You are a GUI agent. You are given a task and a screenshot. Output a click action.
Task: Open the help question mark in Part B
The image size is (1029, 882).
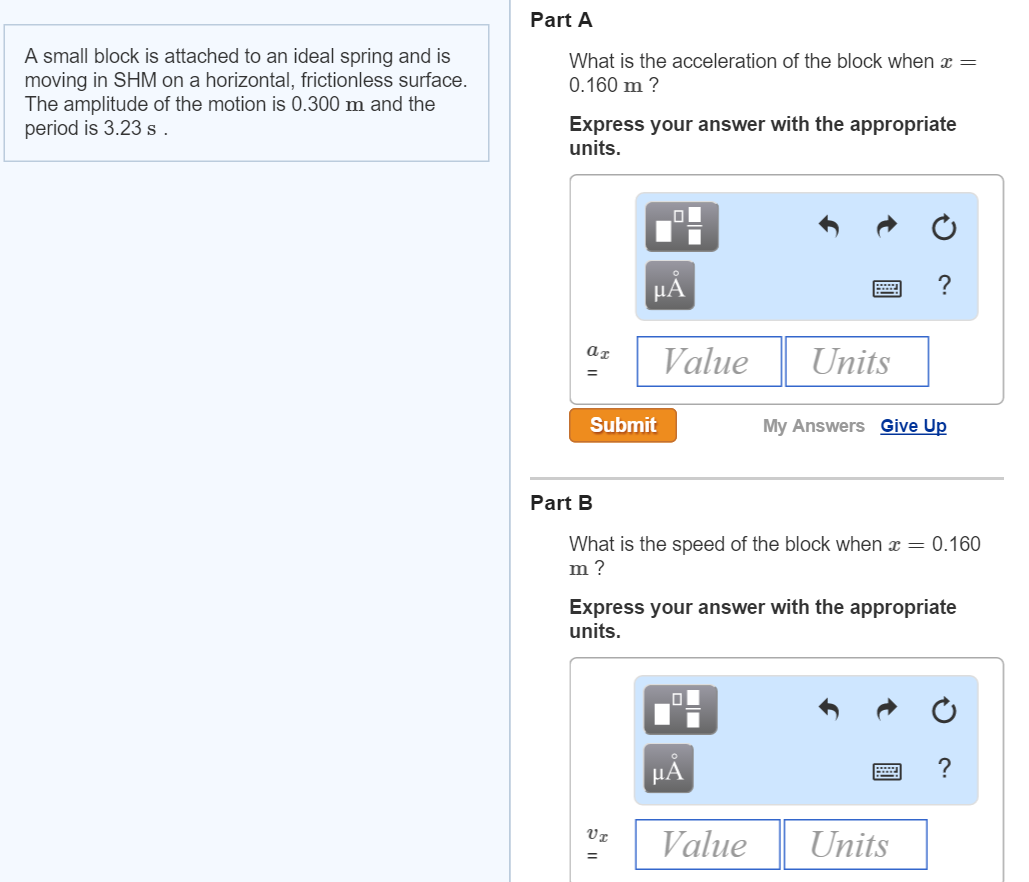944,769
